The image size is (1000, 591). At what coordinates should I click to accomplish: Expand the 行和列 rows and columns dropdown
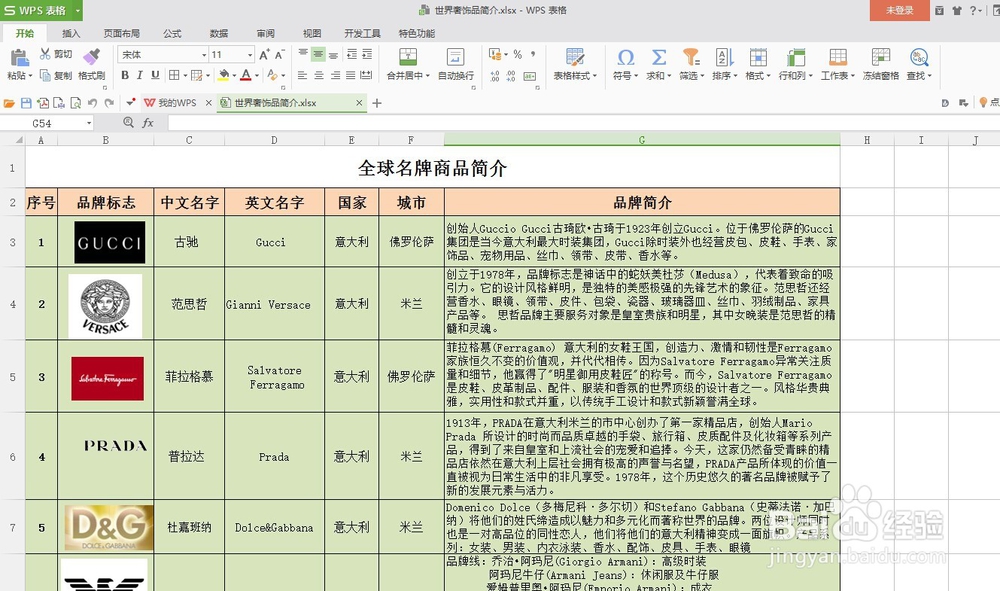point(810,76)
